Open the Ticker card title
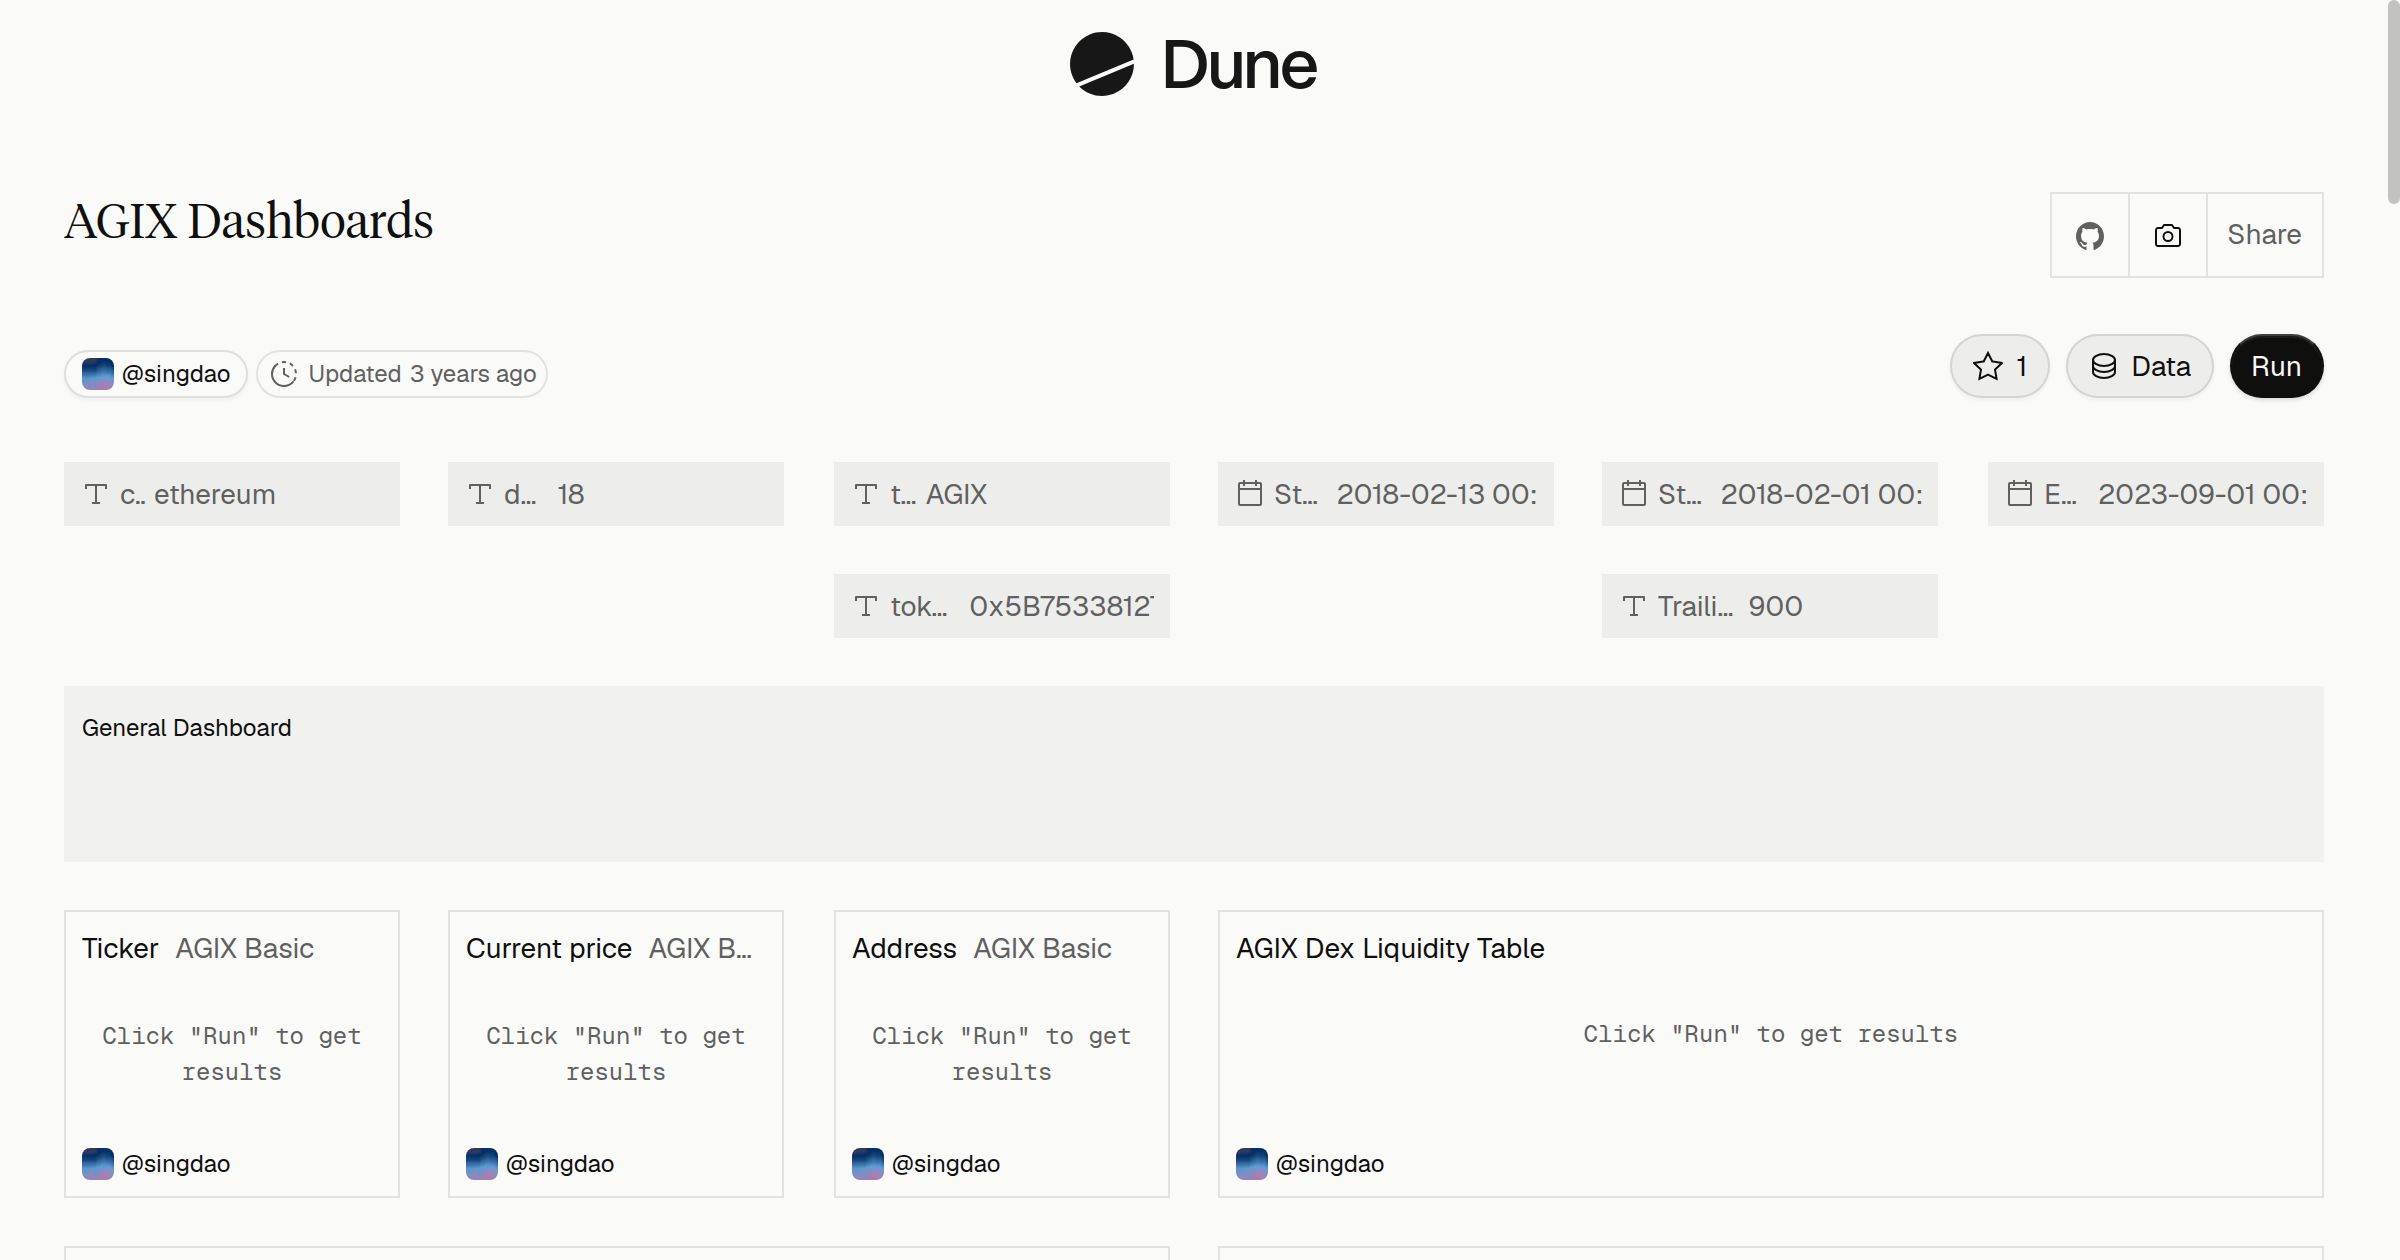This screenshot has width=2400, height=1260. tap(120, 948)
